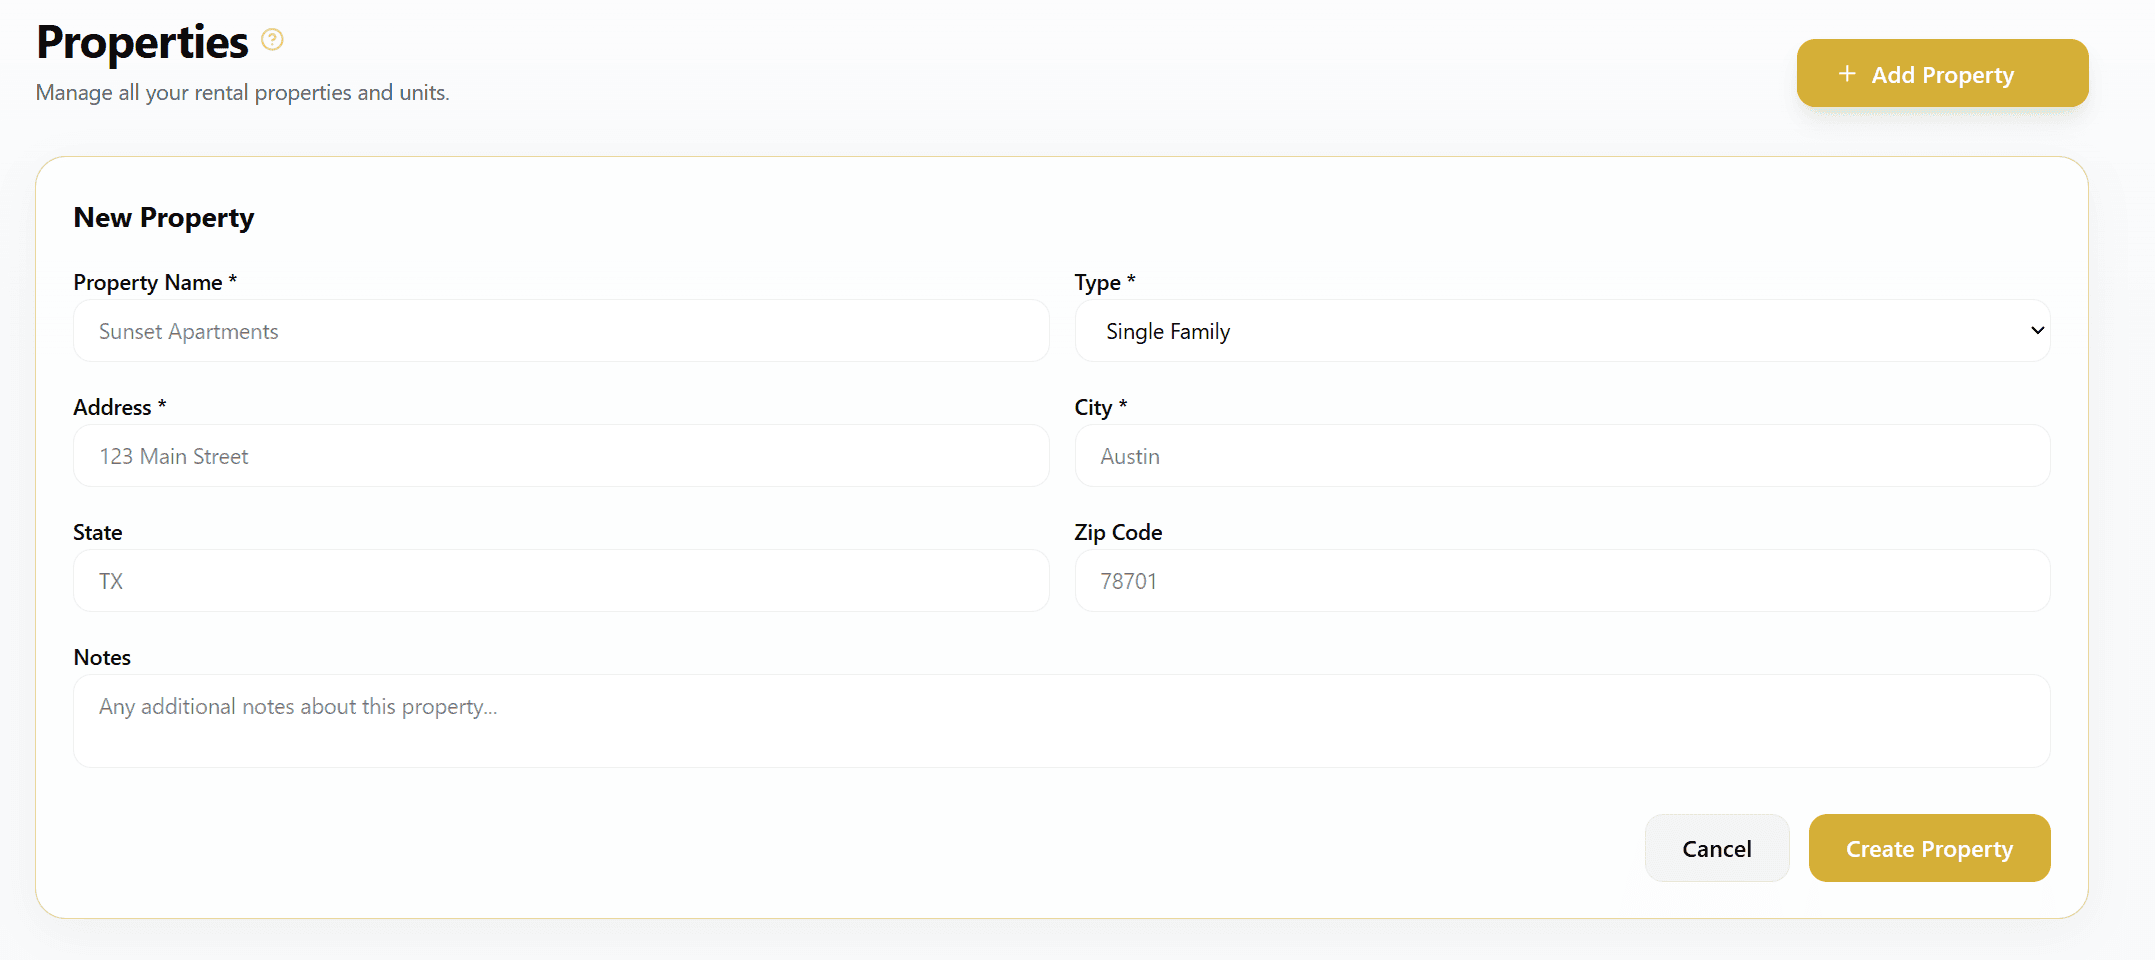The width and height of the screenshot is (2155, 960).
Task: Focus the Zip Code field
Action: click(1561, 581)
